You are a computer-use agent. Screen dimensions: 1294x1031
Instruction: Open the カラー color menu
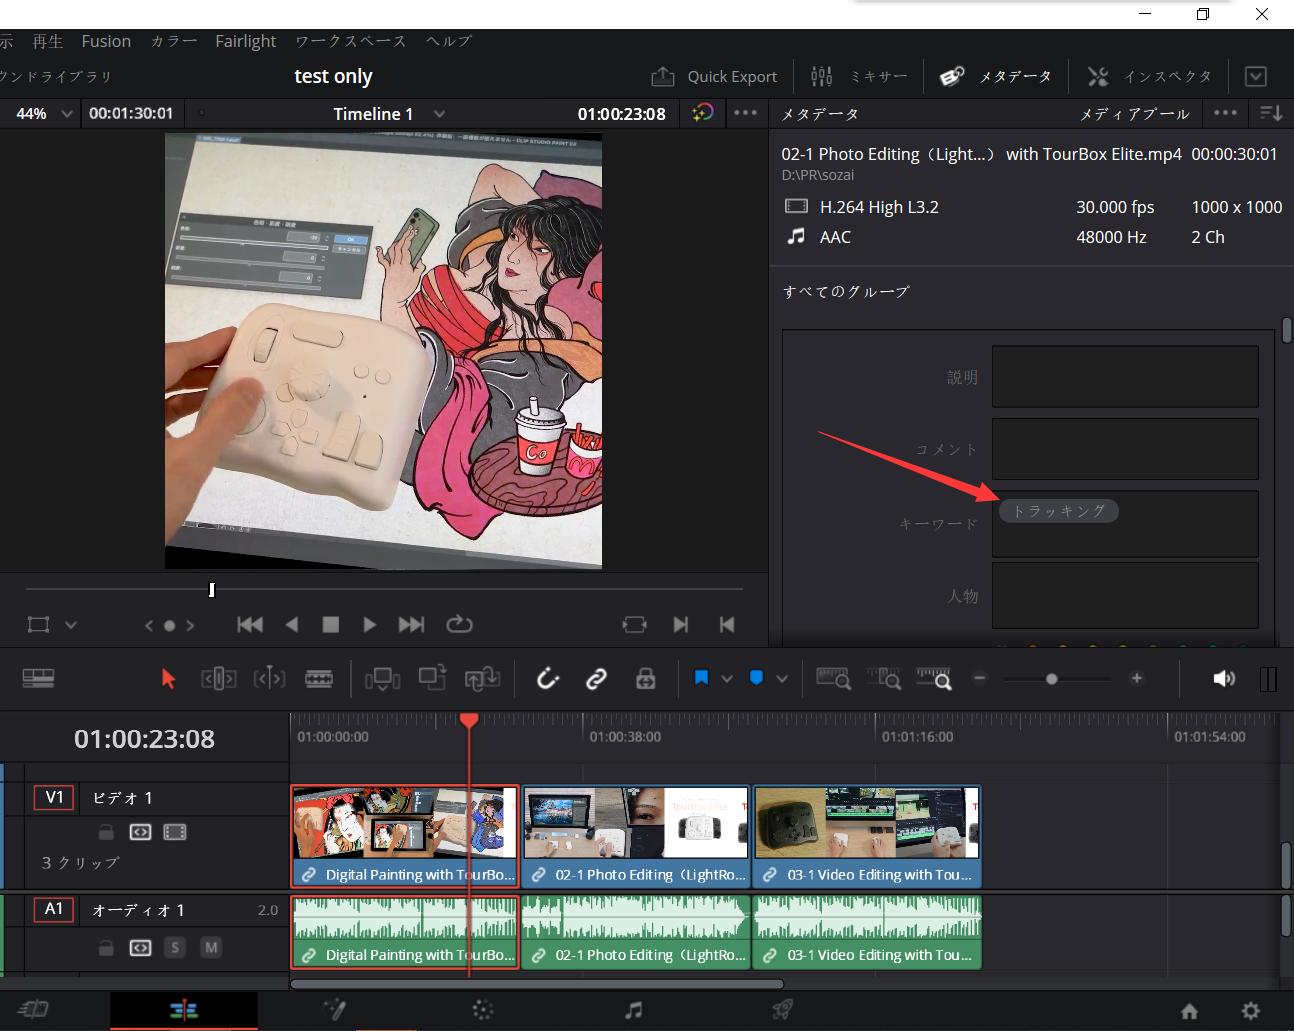coord(173,41)
